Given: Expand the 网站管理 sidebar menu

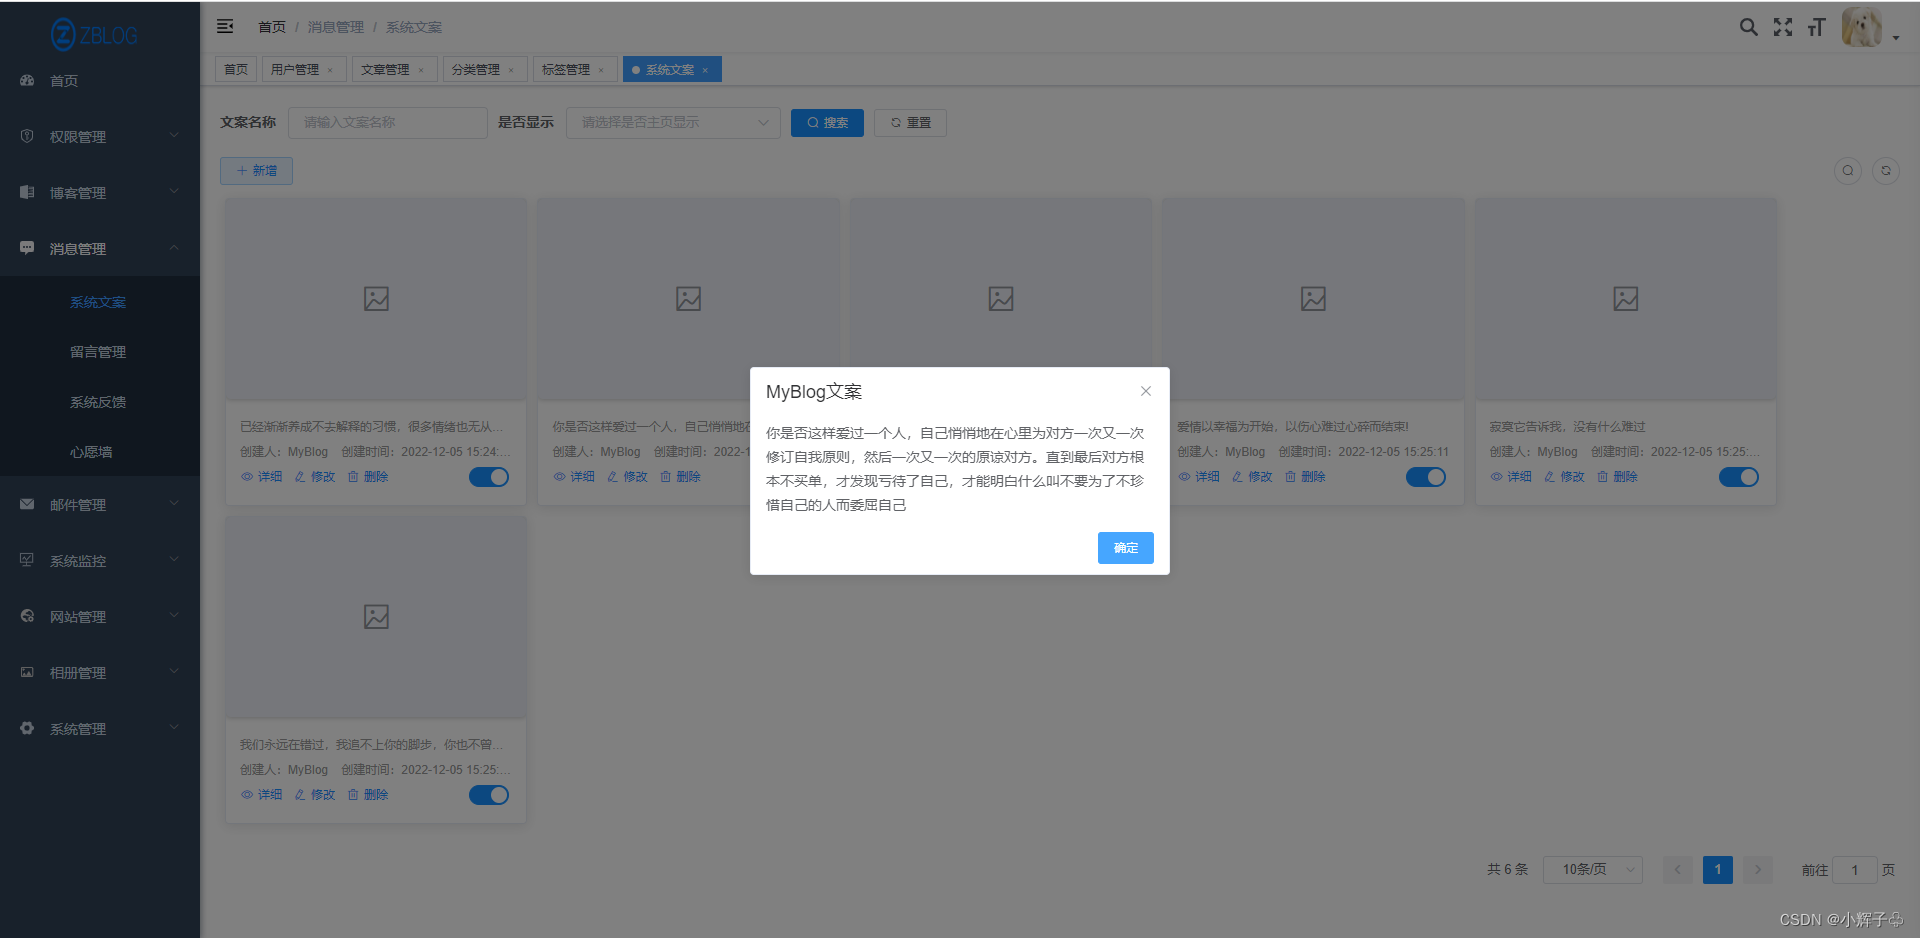Looking at the screenshot, I should (100, 616).
